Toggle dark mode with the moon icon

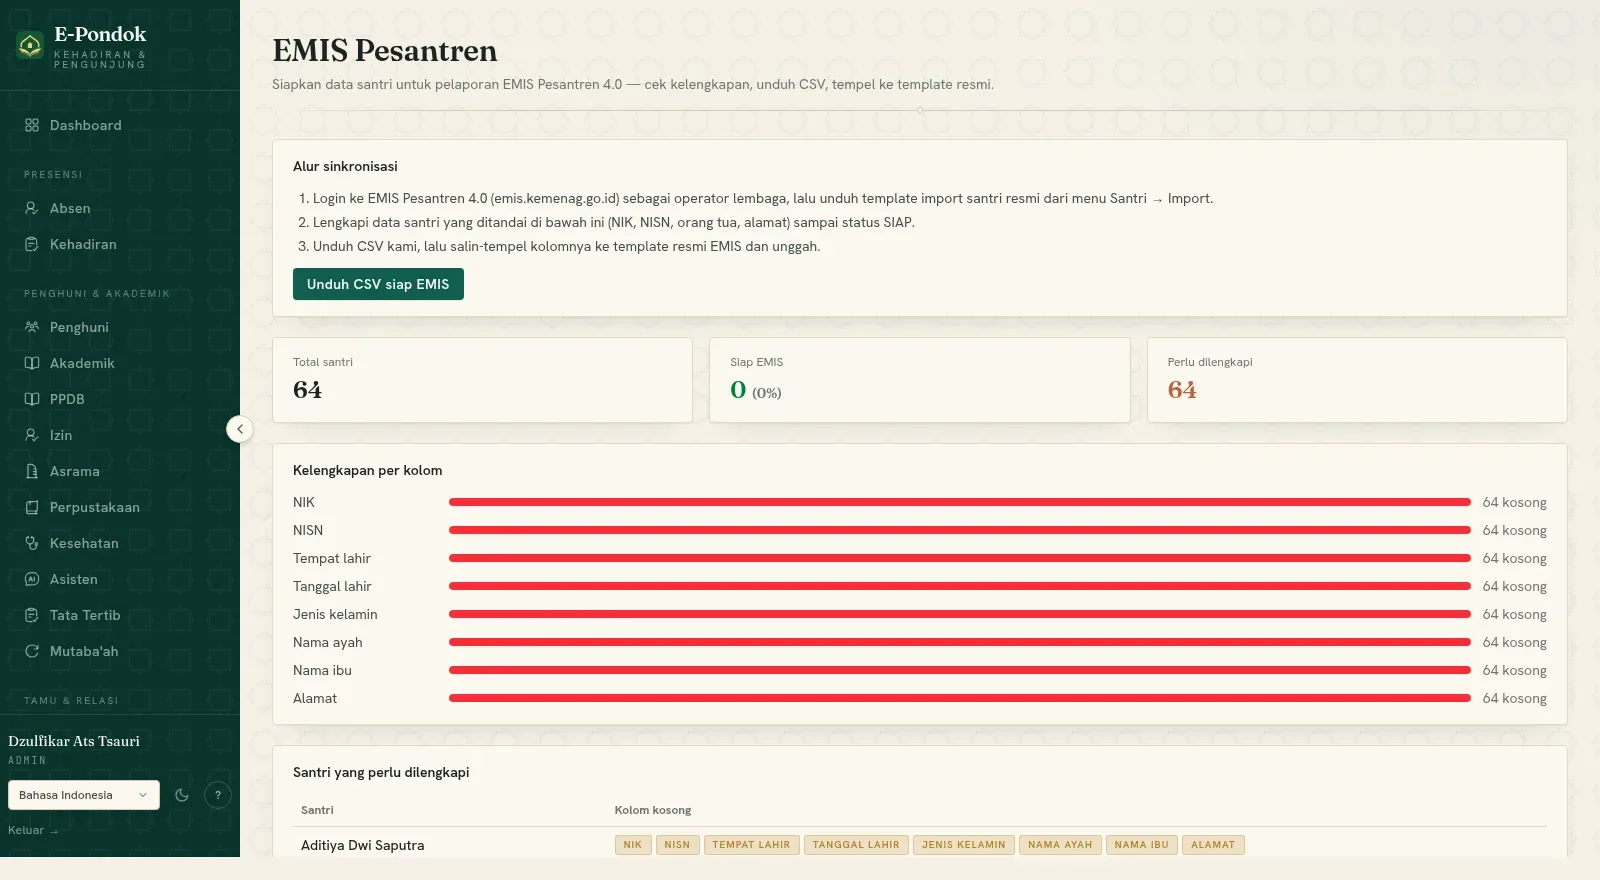tap(182, 795)
